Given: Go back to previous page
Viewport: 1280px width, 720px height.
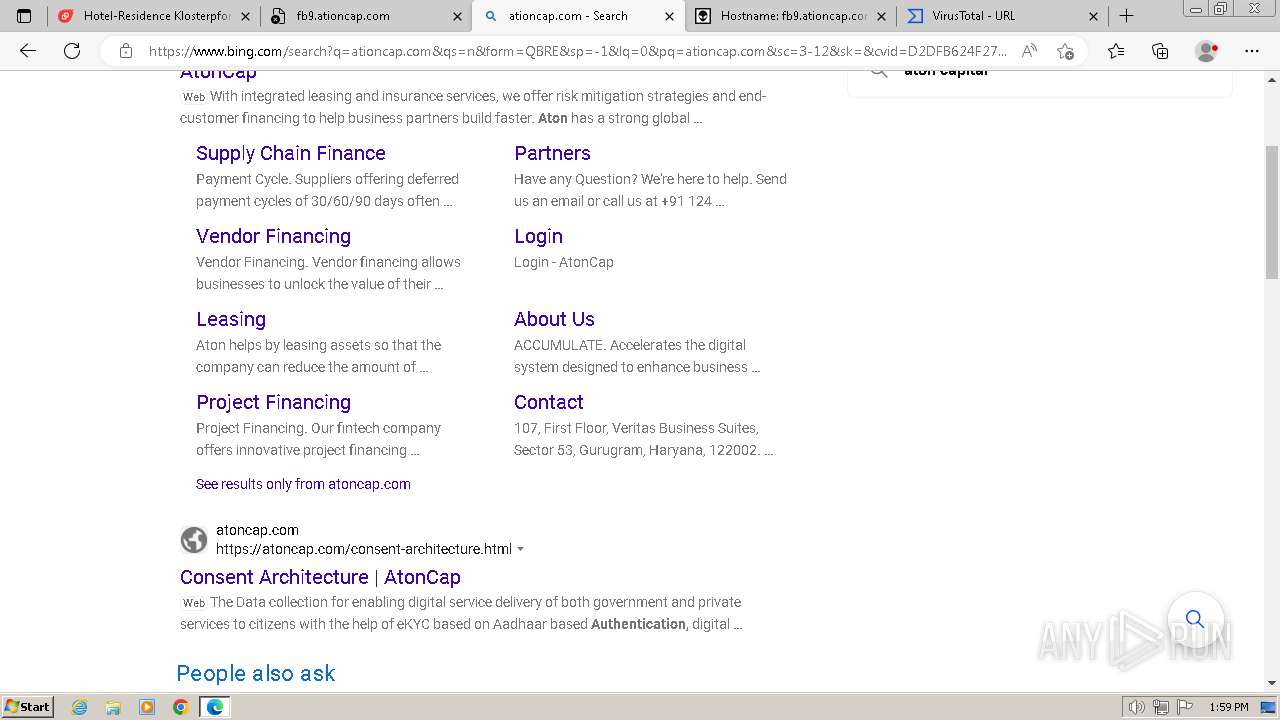Looking at the screenshot, I should (x=28, y=51).
